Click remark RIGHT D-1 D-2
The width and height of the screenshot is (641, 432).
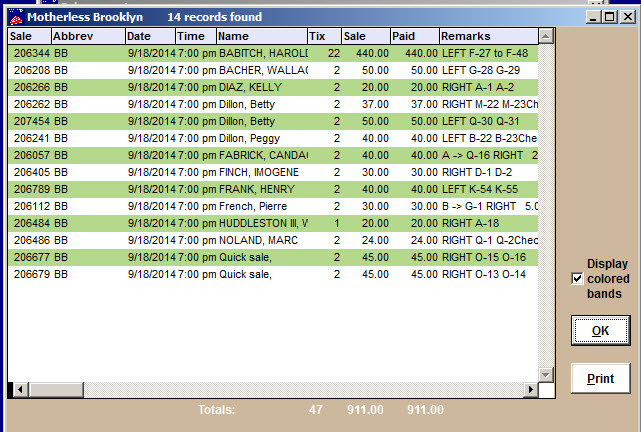point(477,172)
